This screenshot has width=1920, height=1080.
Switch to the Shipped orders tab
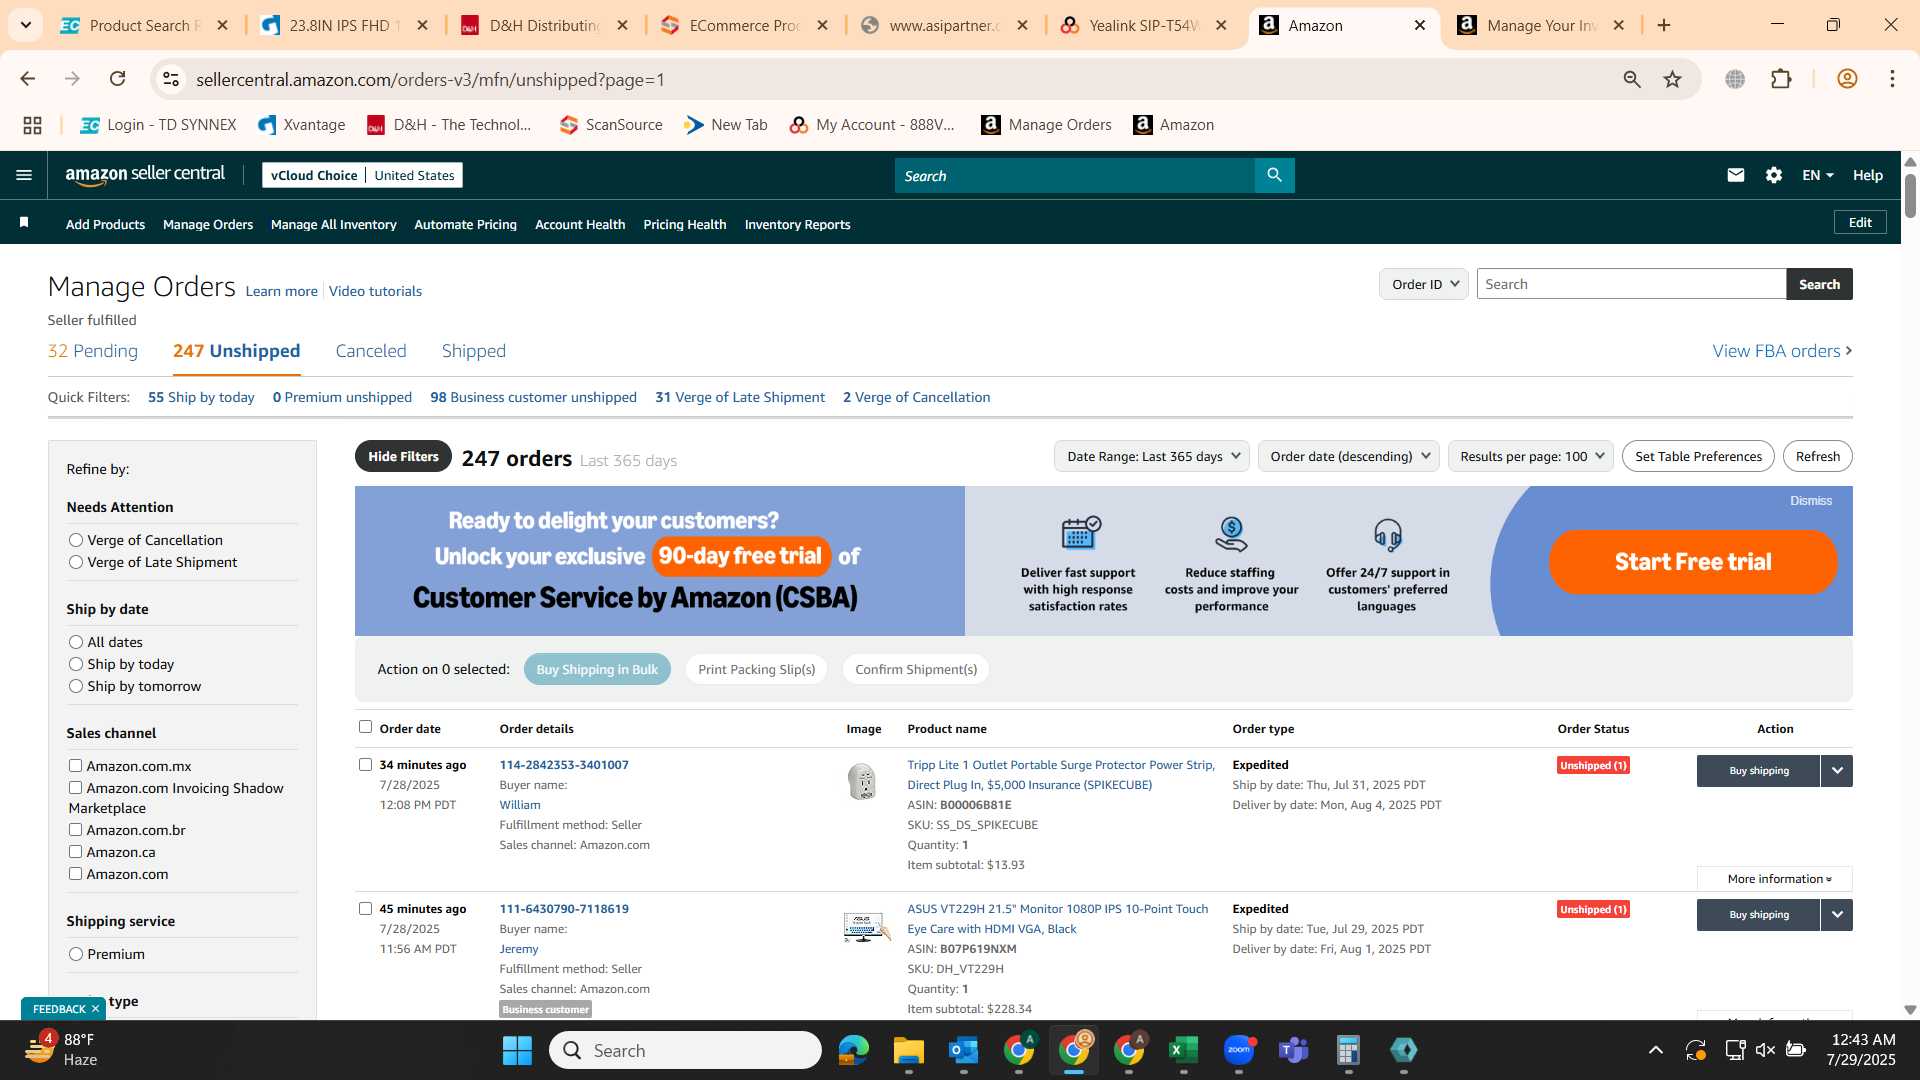point(474,351)
